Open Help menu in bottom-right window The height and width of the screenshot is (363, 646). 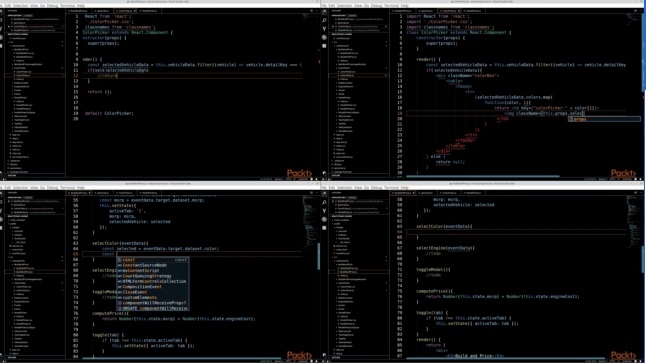pos(405,188)
